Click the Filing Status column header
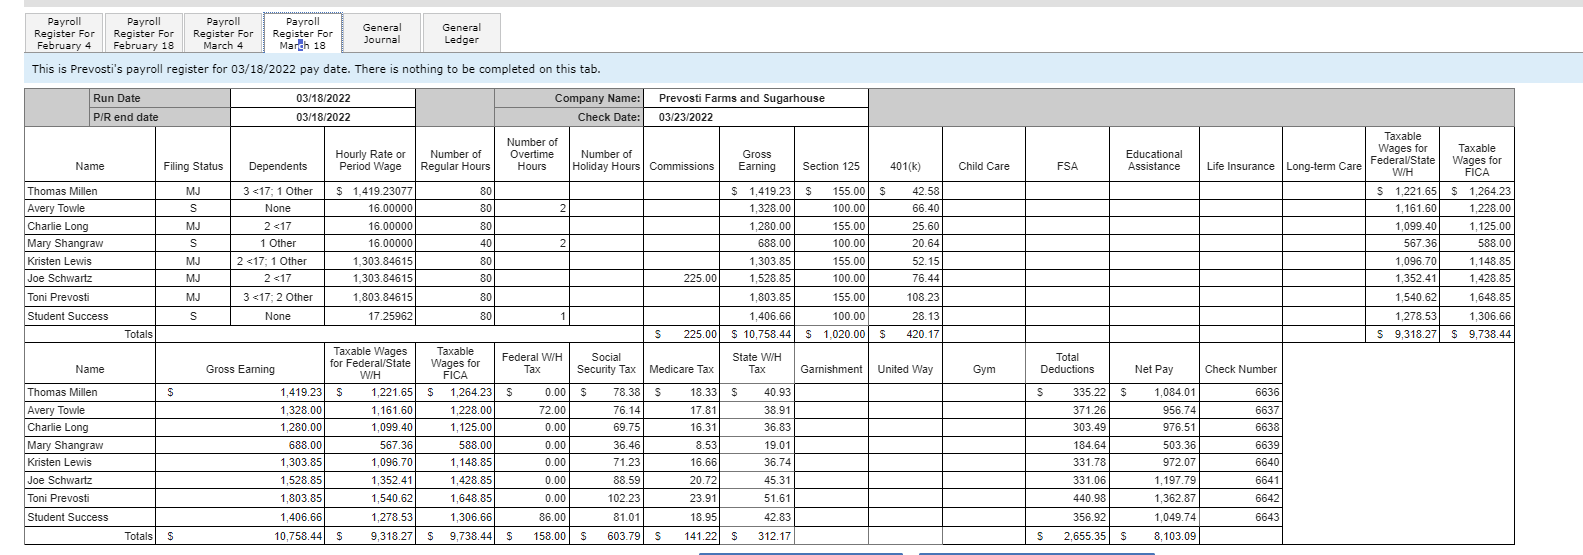 (x=193, y=166)
